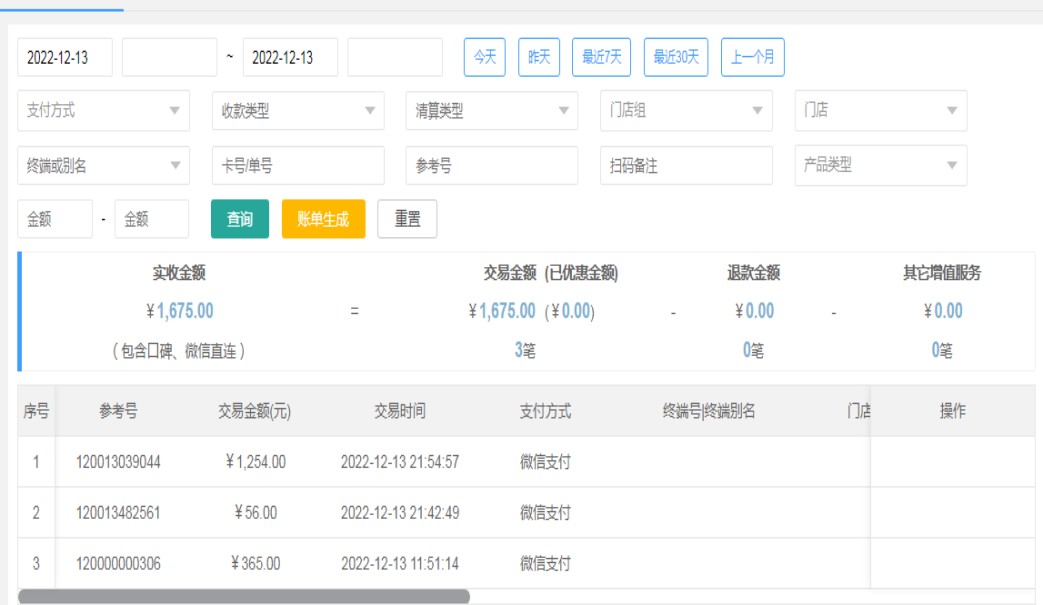Click into the 参考号 search field
Image resolution: width=1043 pixels, height=605 pixels.
tap(491, 166)
